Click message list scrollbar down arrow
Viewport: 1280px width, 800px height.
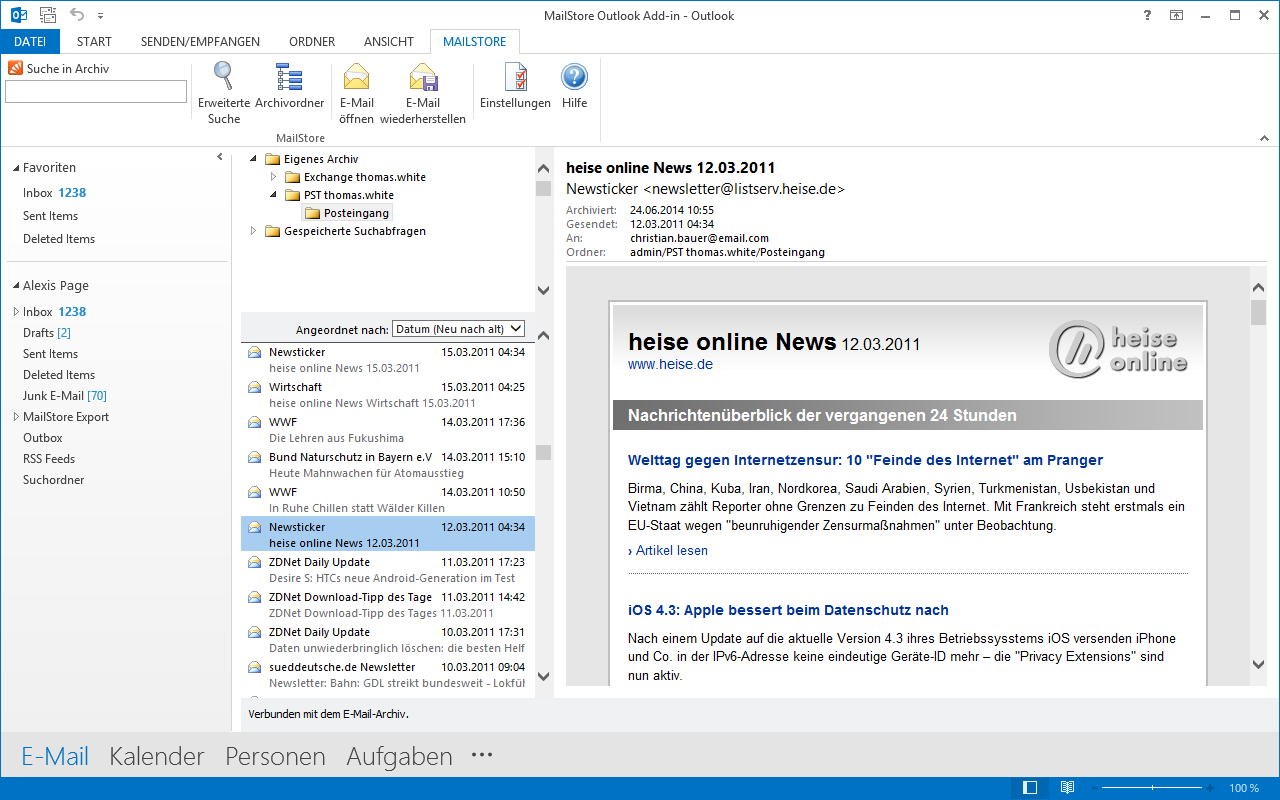click(544, 677)
